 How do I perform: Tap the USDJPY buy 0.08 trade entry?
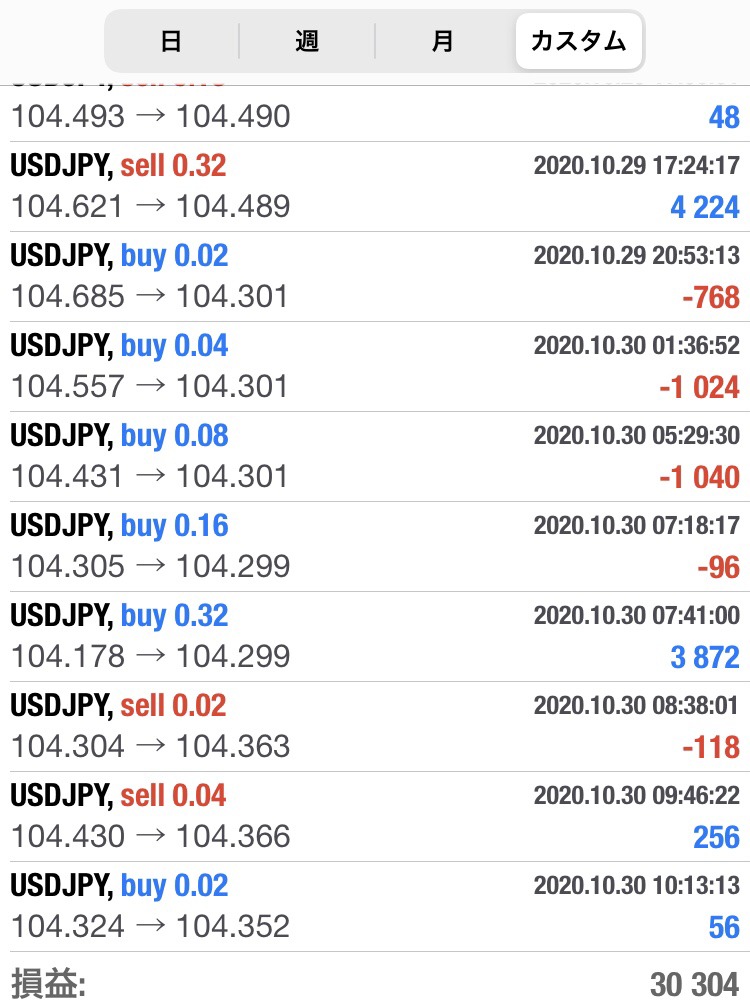(x=375, y=457)
